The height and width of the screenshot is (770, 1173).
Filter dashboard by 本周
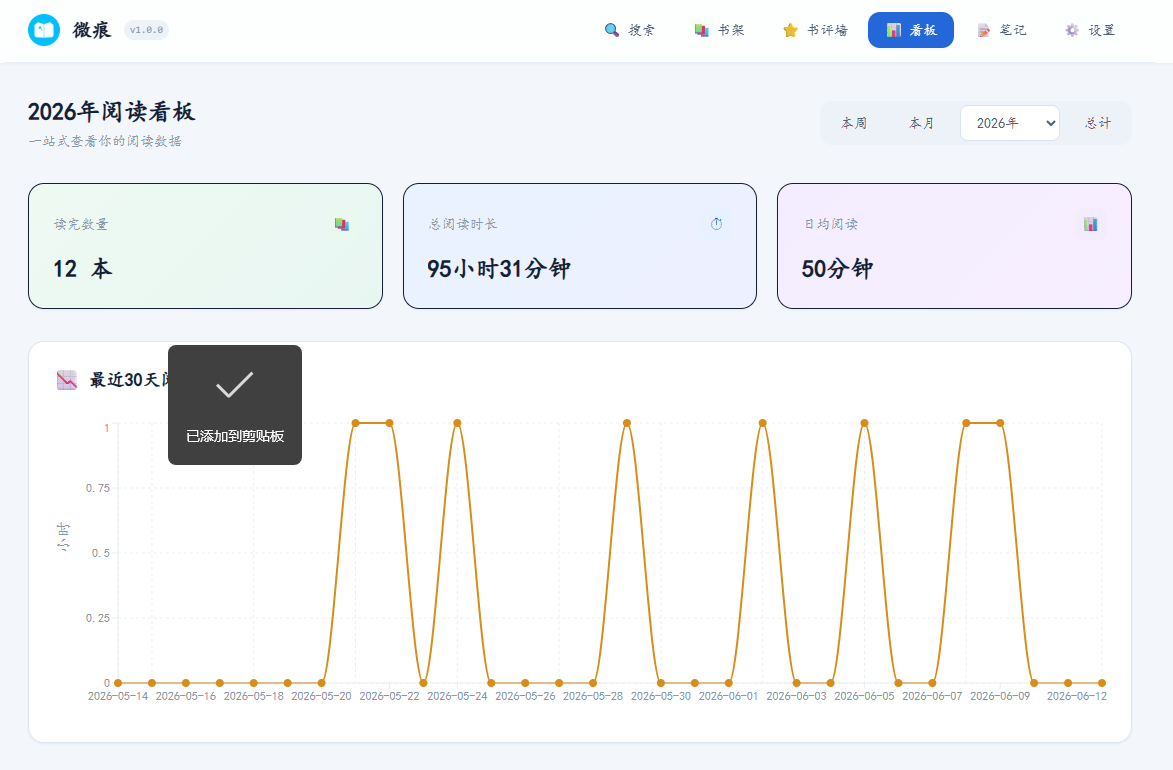[x=854, y=123]
